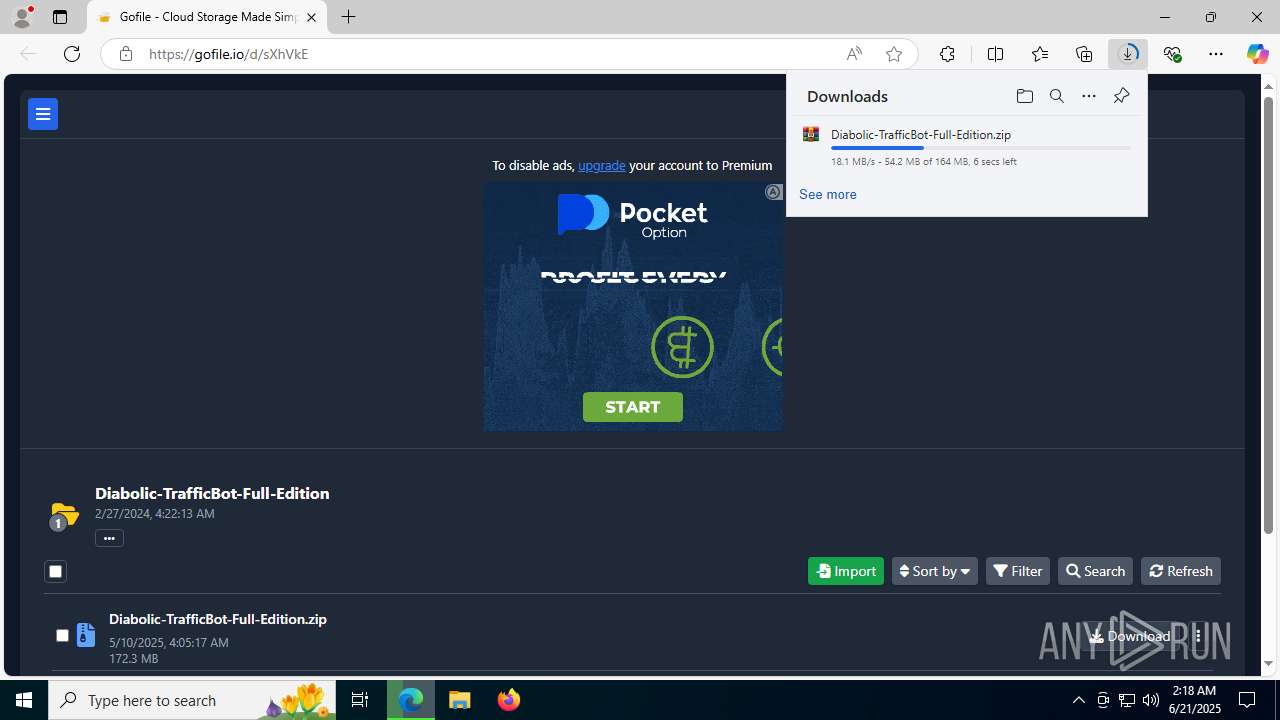Toggle the select all files checkbox

click(55, 571)
